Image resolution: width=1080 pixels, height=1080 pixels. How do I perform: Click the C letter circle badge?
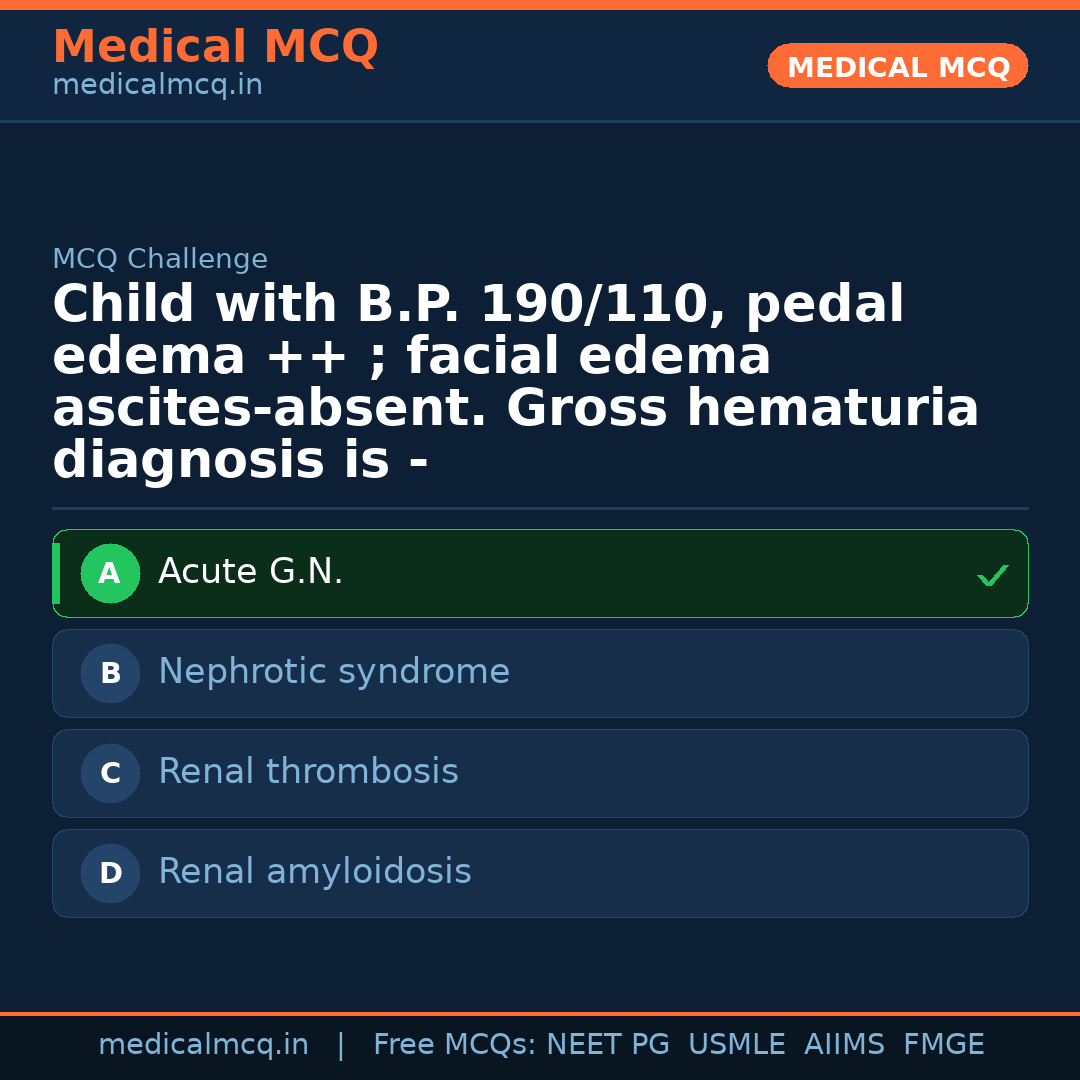click(x=110, y=774)
